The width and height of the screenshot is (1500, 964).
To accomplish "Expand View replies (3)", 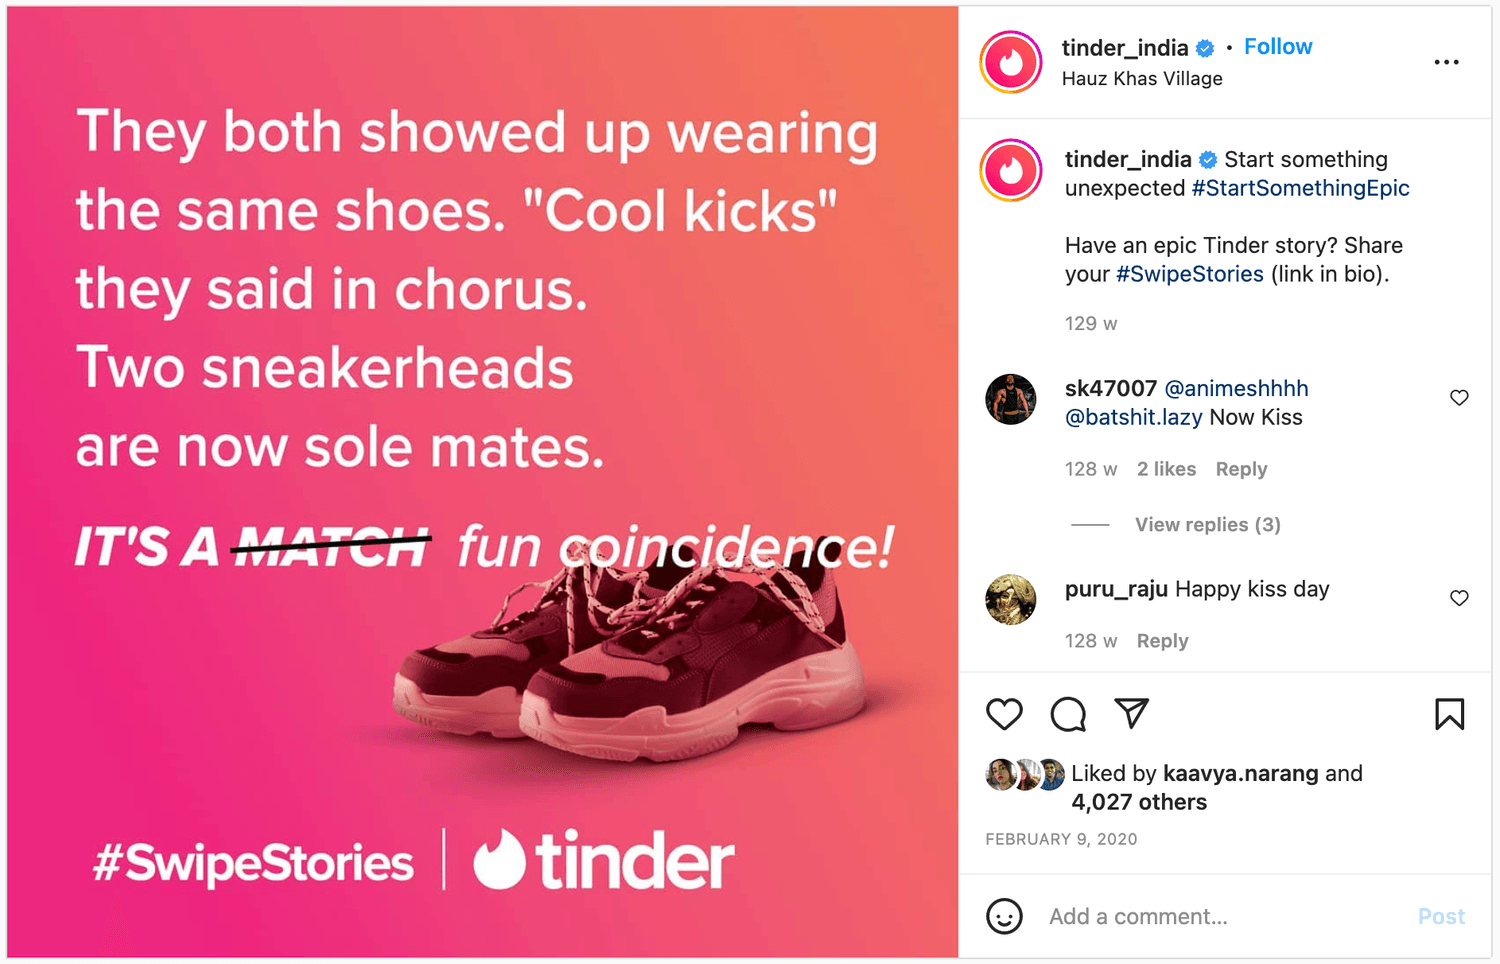I will point(1207,525).
